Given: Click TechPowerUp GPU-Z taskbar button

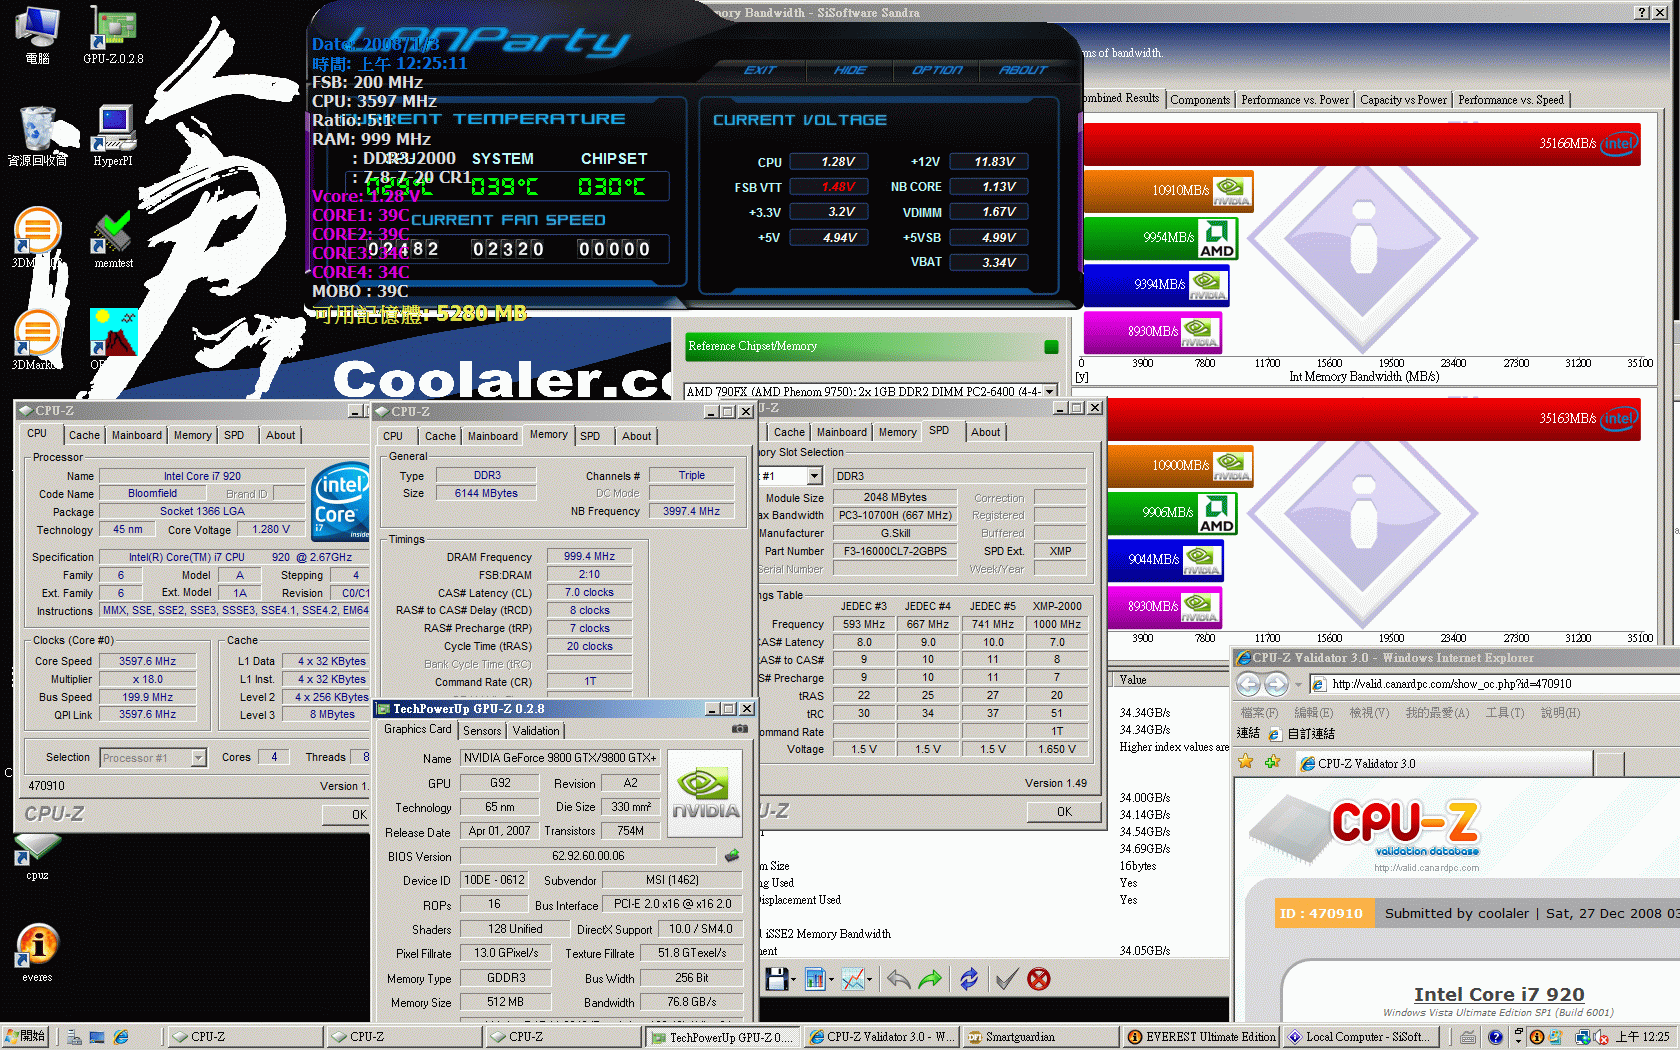Looking at the screenshot, I should pos(722,1037).
